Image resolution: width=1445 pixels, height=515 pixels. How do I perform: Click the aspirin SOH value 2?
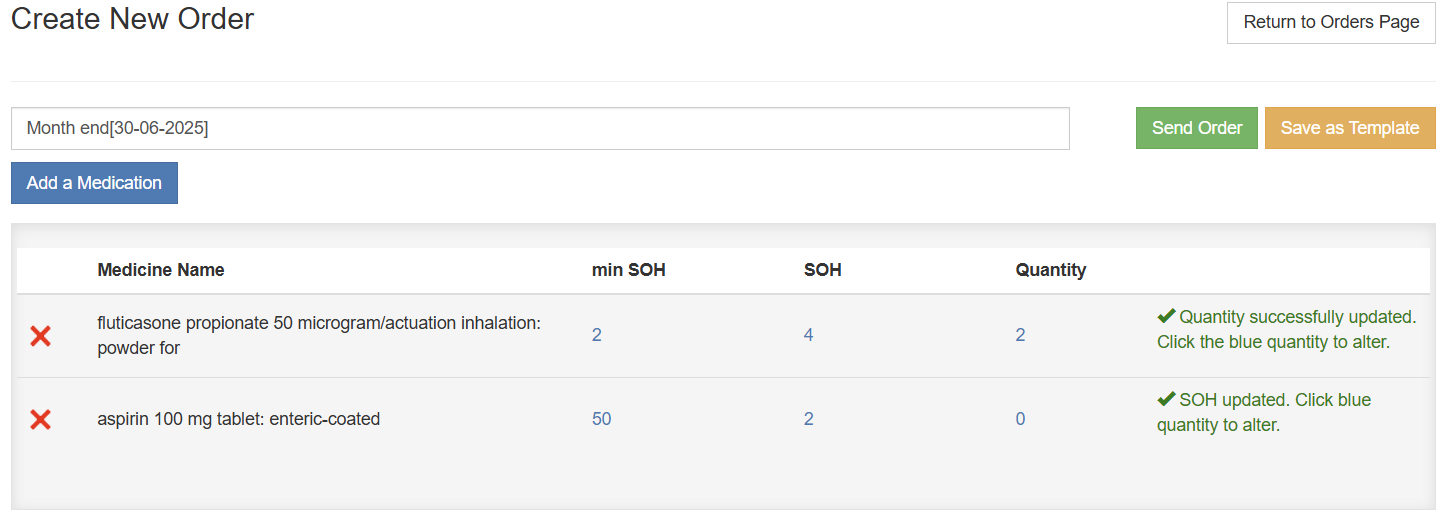(809, 419)
